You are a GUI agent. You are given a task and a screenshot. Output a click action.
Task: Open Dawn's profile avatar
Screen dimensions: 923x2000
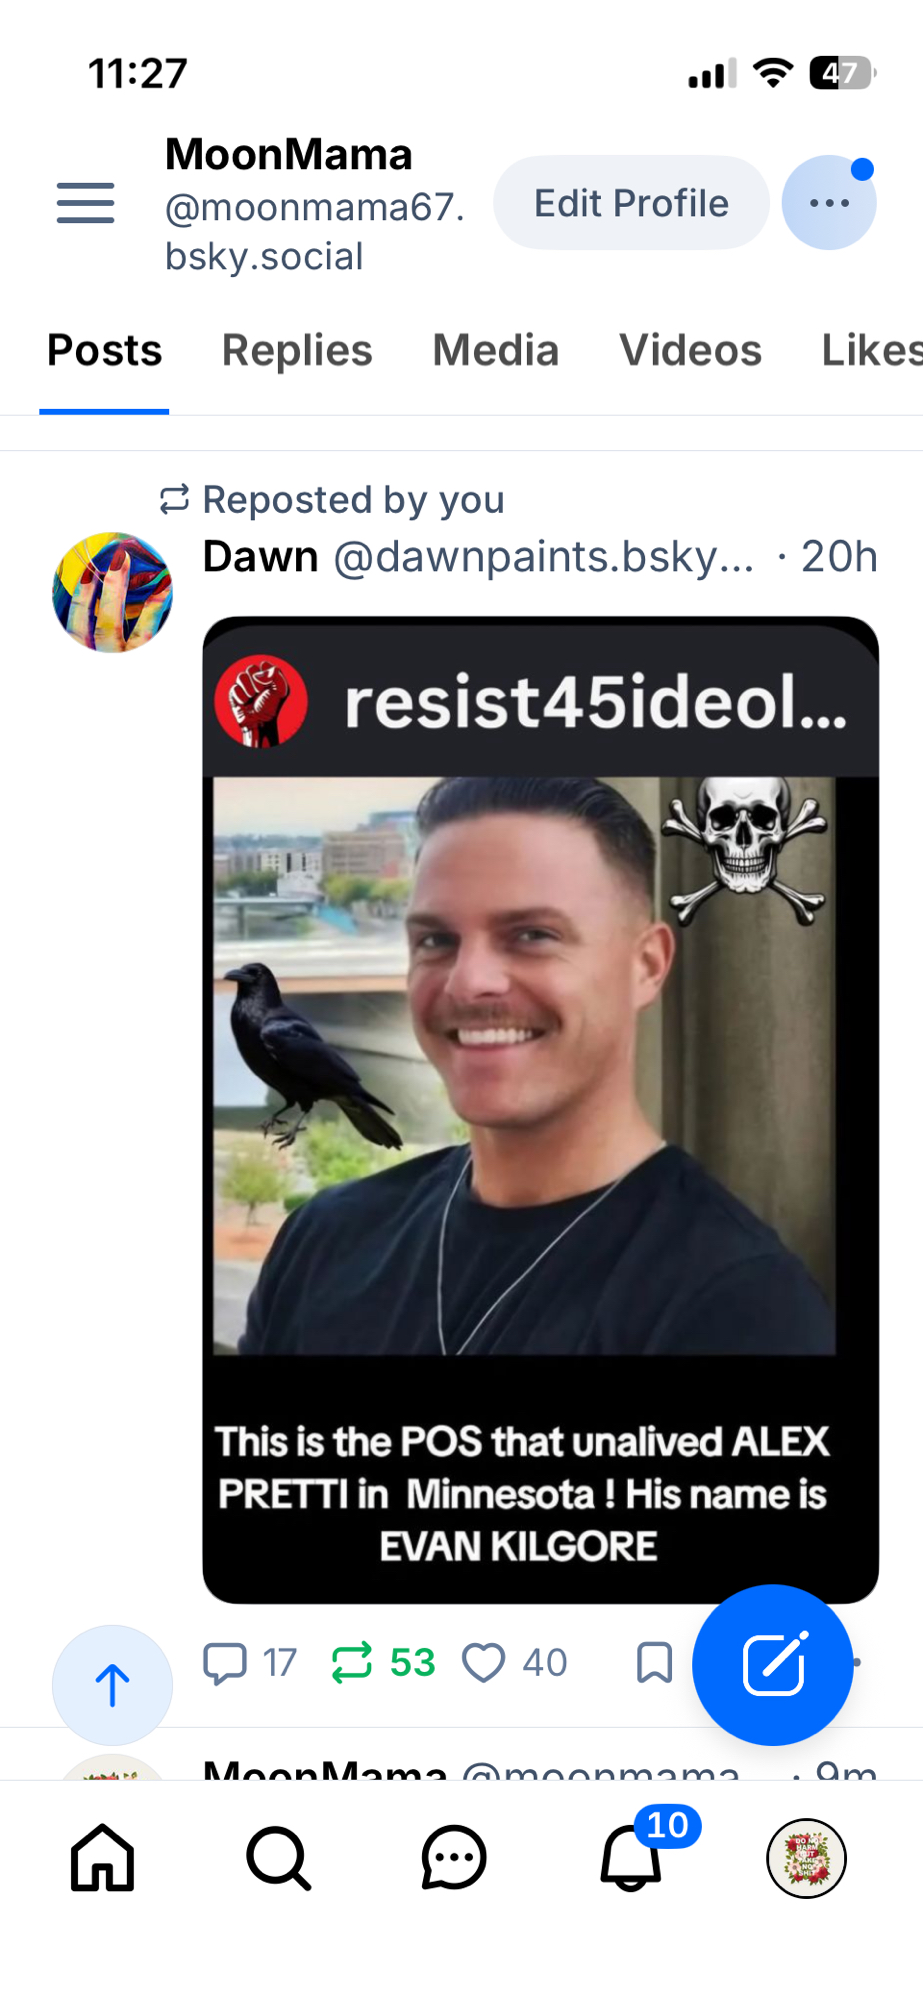112,592
